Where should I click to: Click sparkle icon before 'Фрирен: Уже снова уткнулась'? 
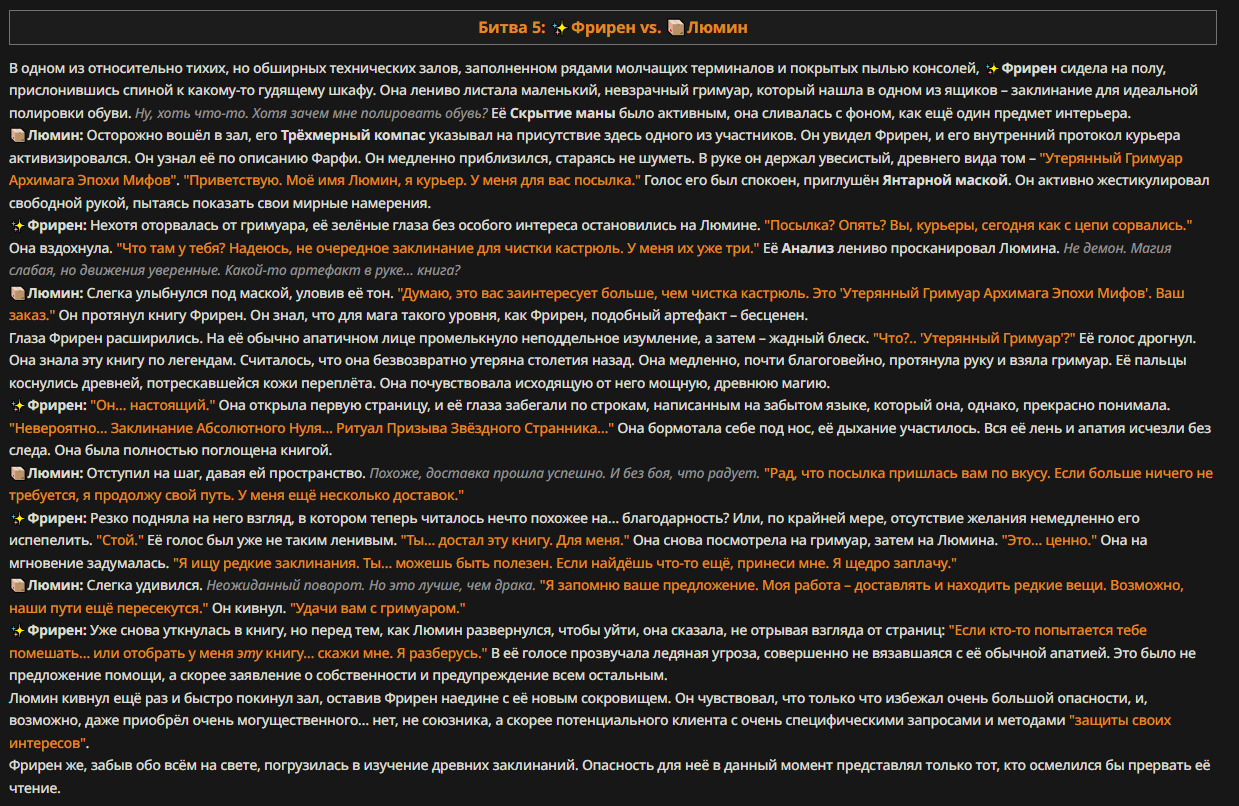click(17, 631)
